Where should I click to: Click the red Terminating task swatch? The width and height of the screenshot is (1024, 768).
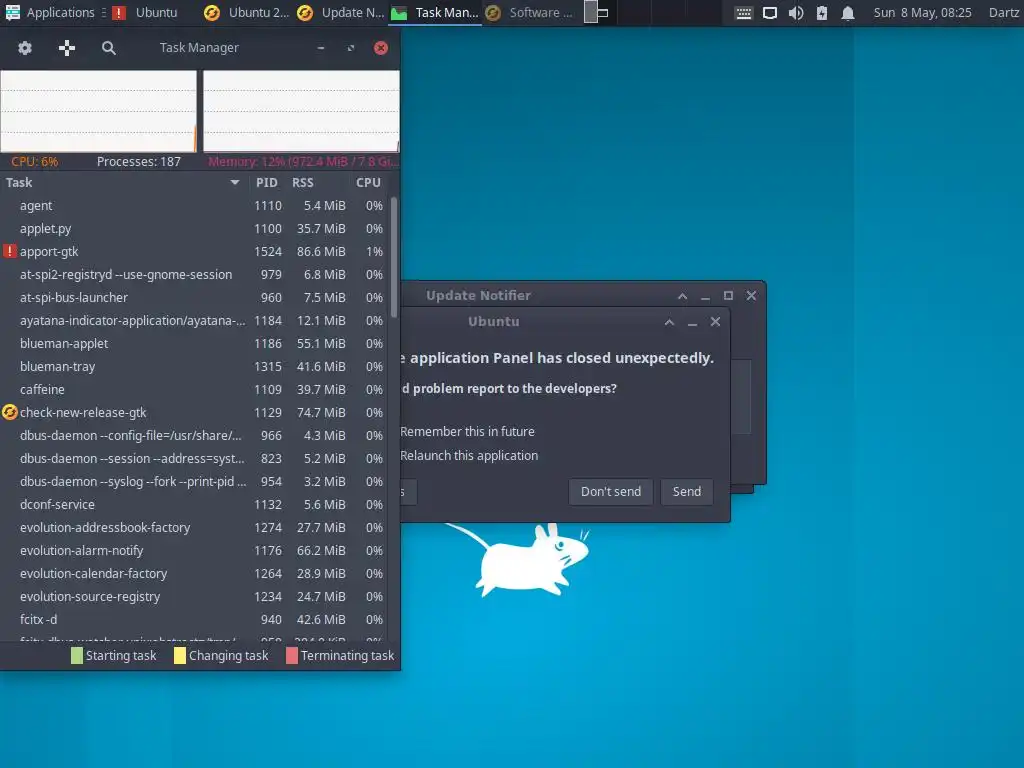(292, 656)
